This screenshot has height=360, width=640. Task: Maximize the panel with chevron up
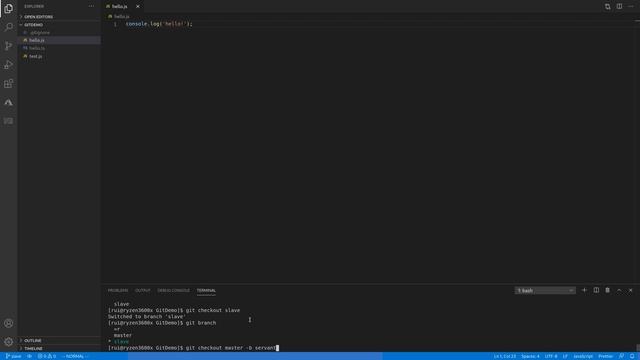tap(619, 290)
